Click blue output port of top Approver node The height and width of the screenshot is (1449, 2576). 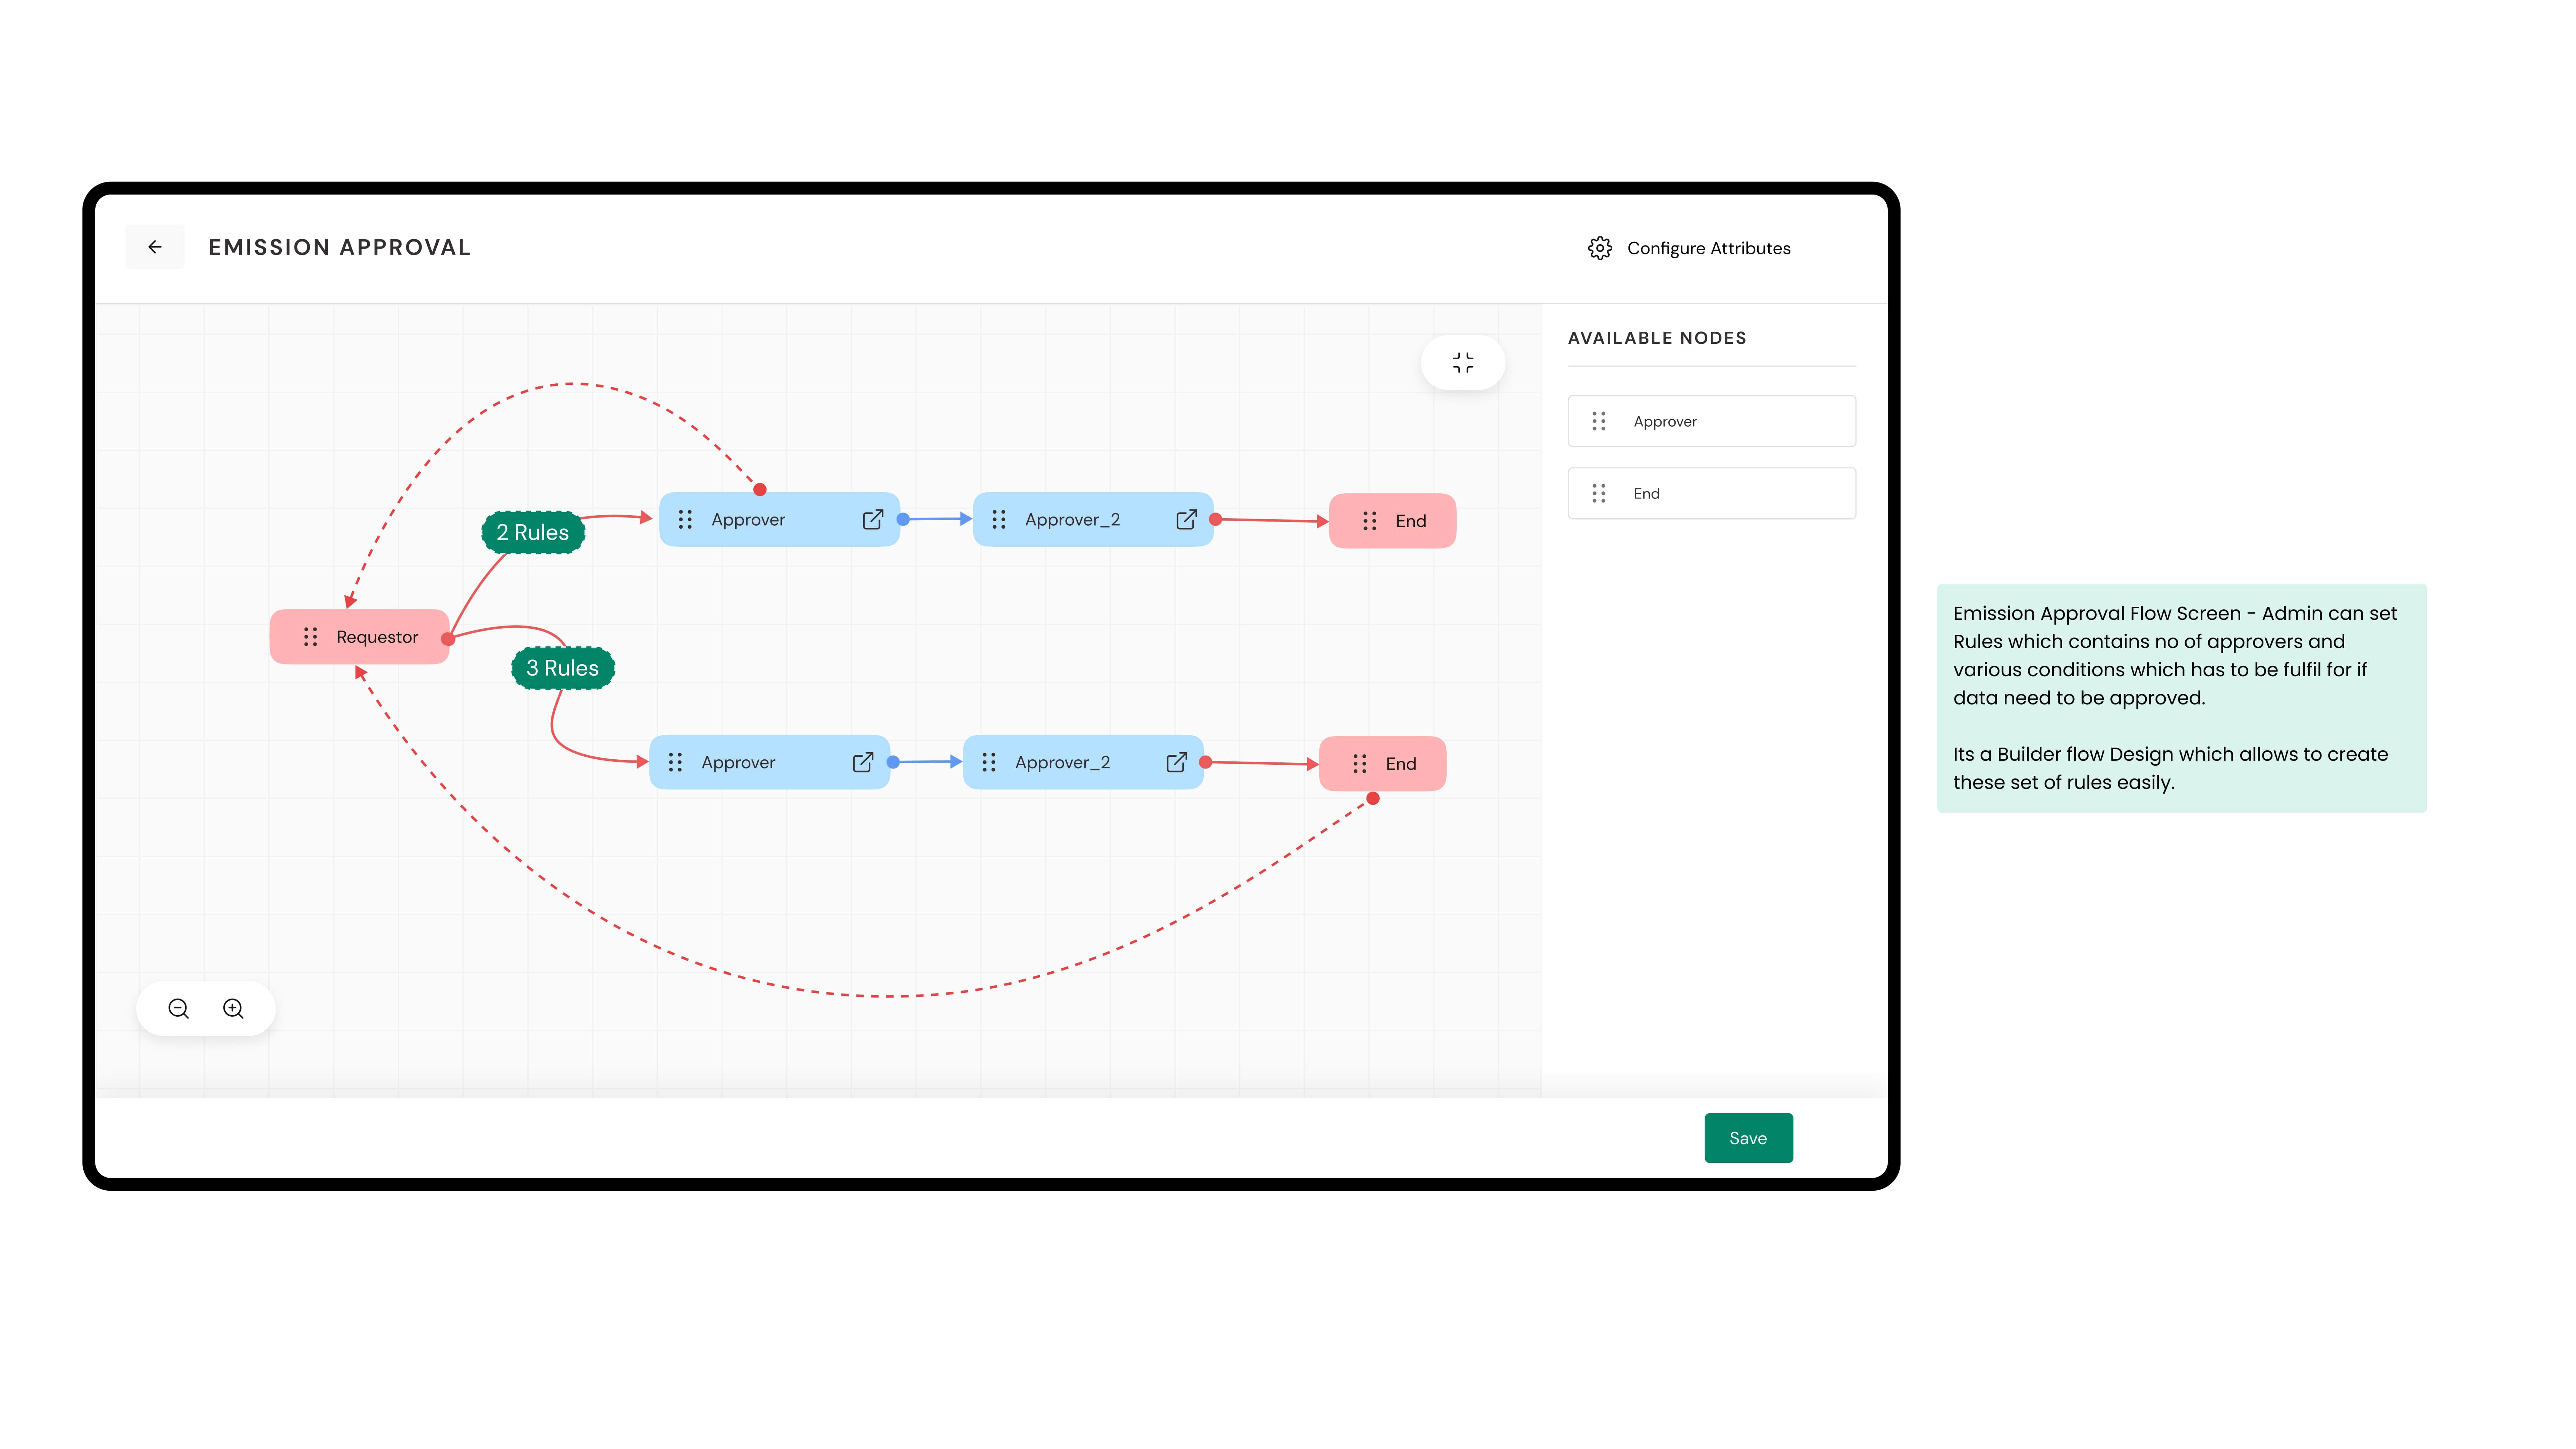coord(903,519)
